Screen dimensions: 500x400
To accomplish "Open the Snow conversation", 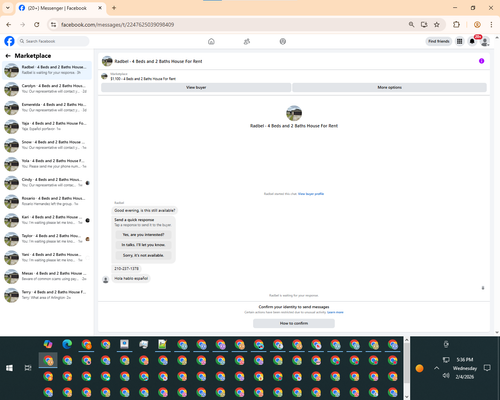I will pyautogui.click(x=47, y=145).
